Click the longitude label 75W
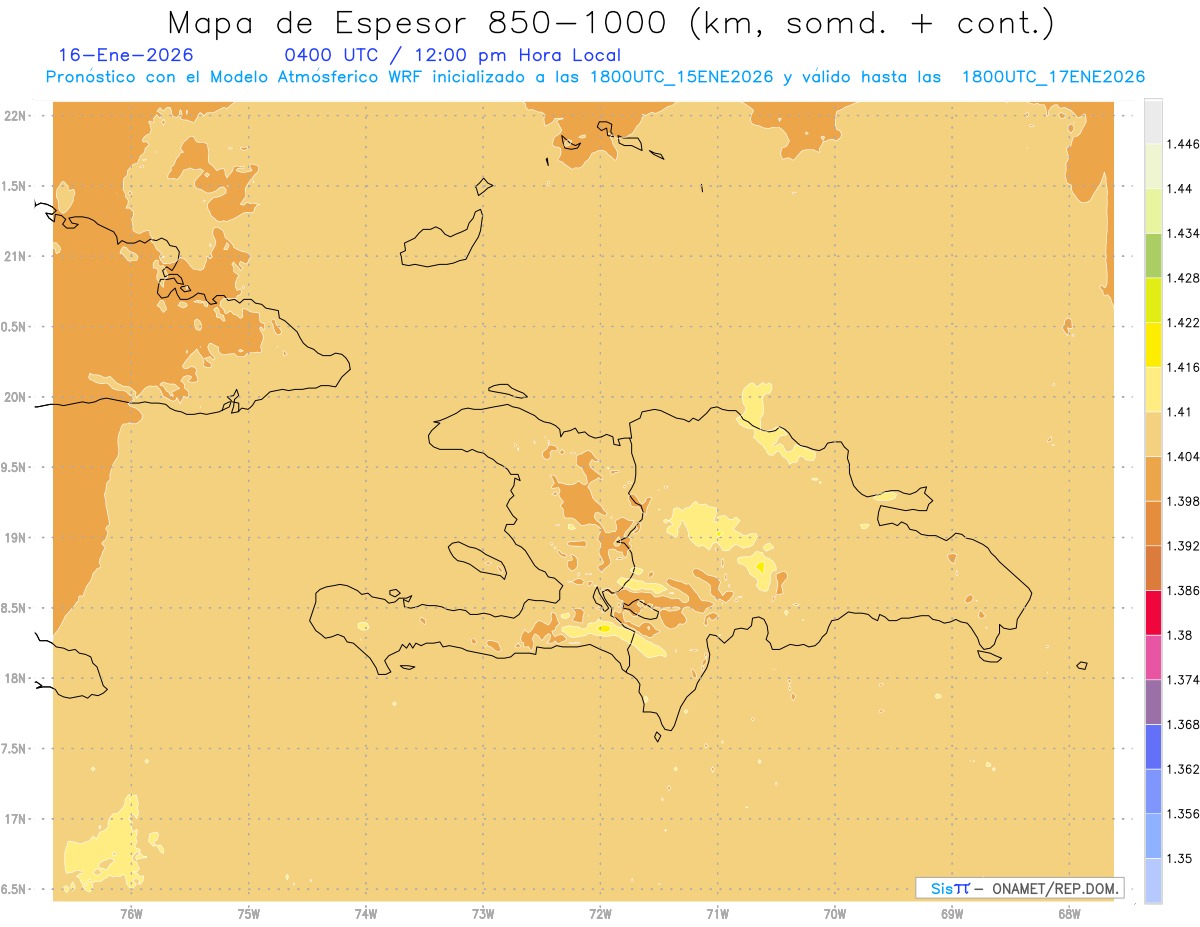 pos(248,914)
